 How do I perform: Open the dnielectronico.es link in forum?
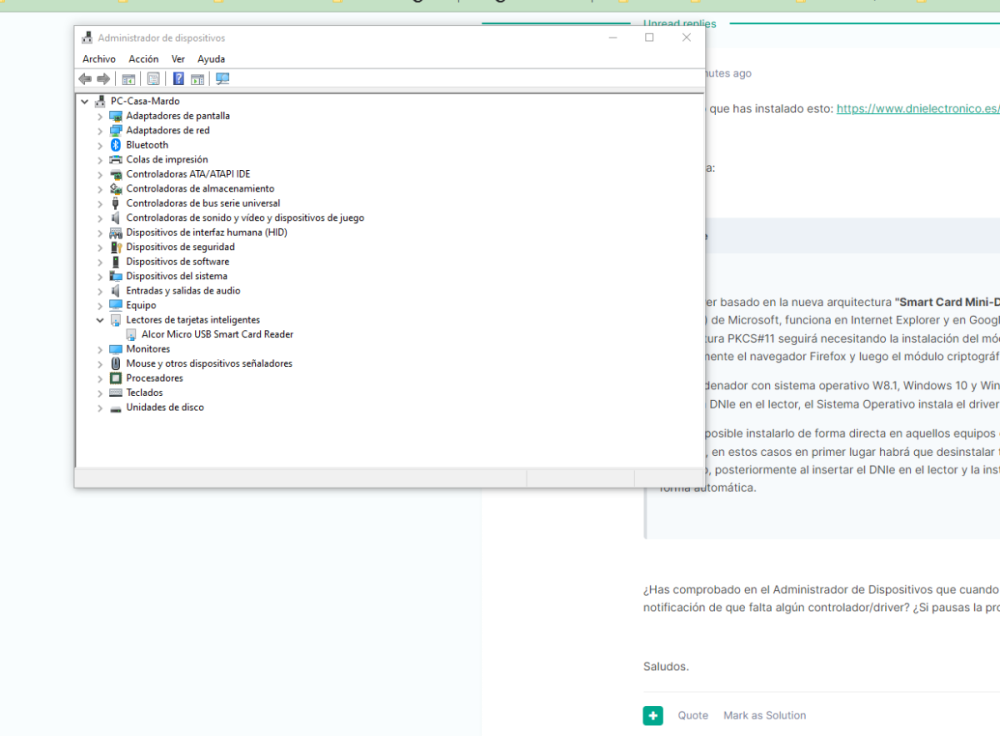click(918, 108)
